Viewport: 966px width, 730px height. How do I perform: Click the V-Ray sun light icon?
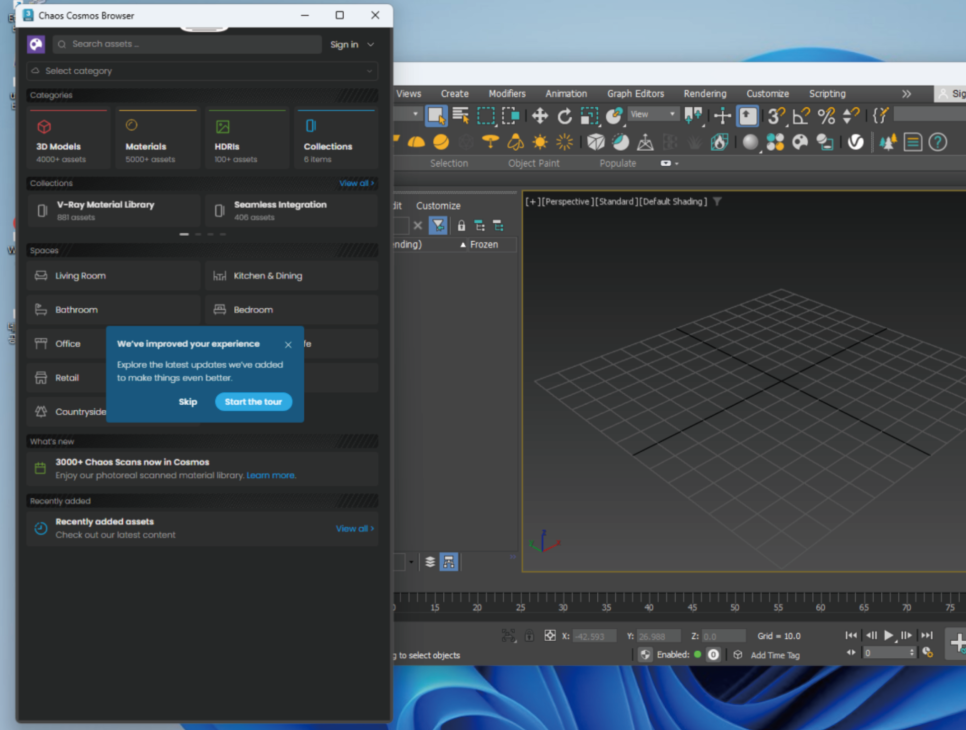[540, 142]
